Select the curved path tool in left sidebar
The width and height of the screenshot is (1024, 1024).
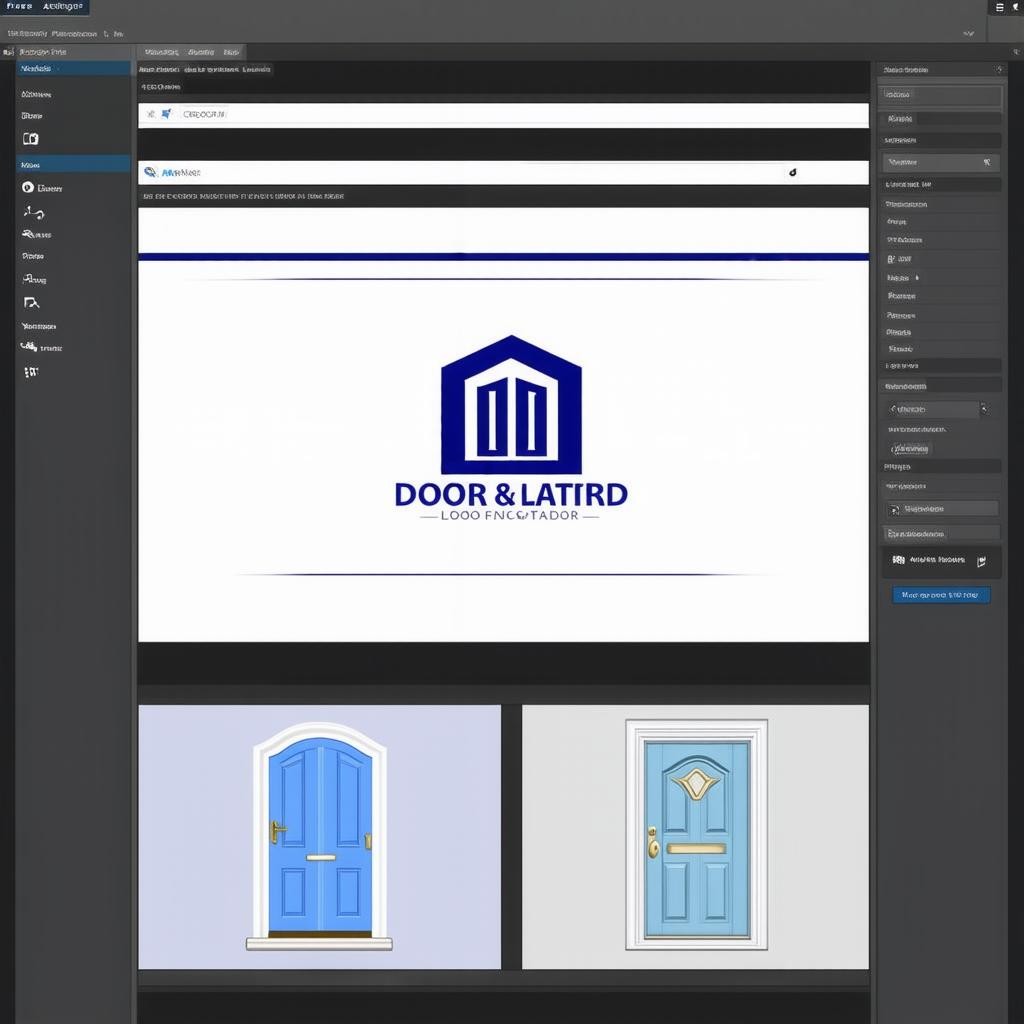(33, 212)
